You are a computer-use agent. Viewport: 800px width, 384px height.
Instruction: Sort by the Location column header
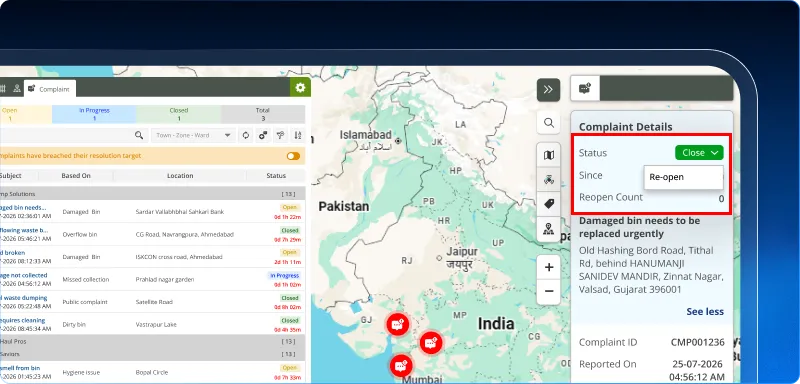(x=180, y=175)
